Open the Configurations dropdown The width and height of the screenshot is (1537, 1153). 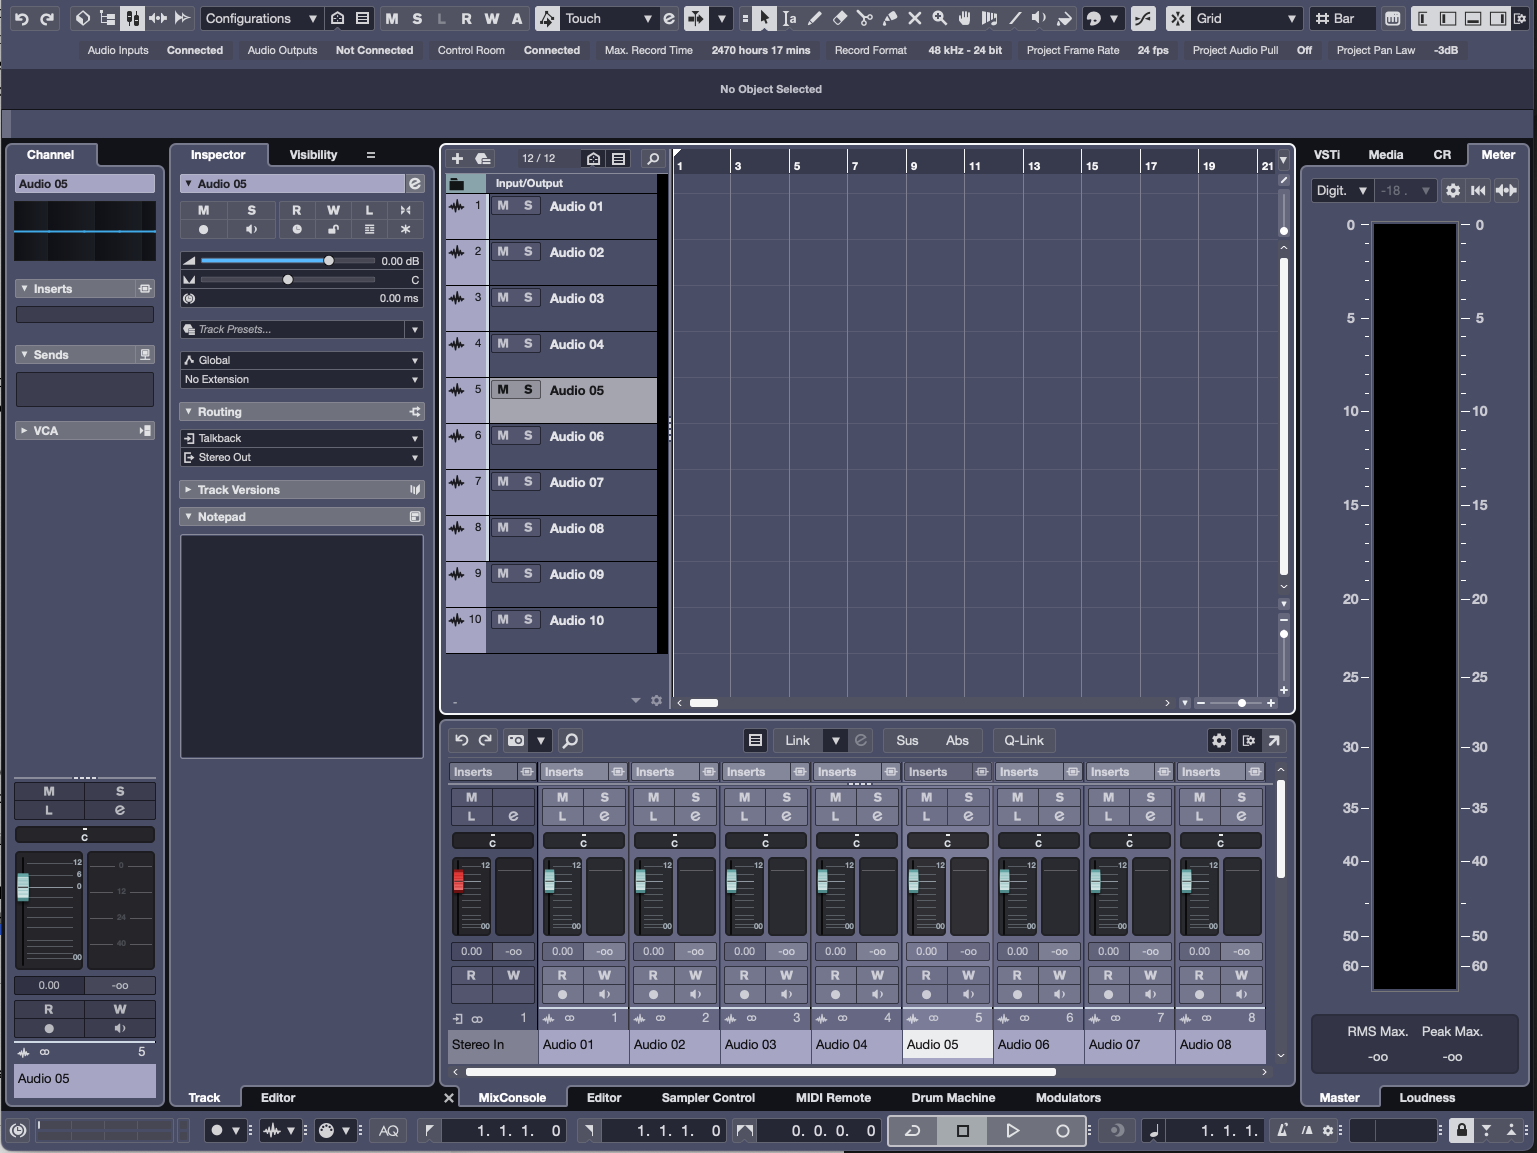click(261, 18)
